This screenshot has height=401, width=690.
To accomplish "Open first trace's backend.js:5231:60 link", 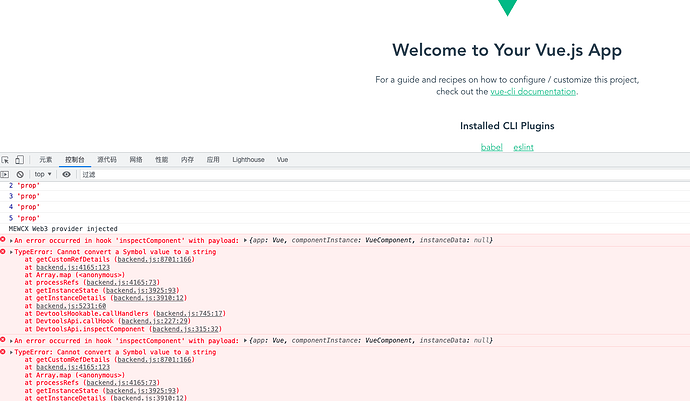I will pyautogui.click(x=71, y=306).
